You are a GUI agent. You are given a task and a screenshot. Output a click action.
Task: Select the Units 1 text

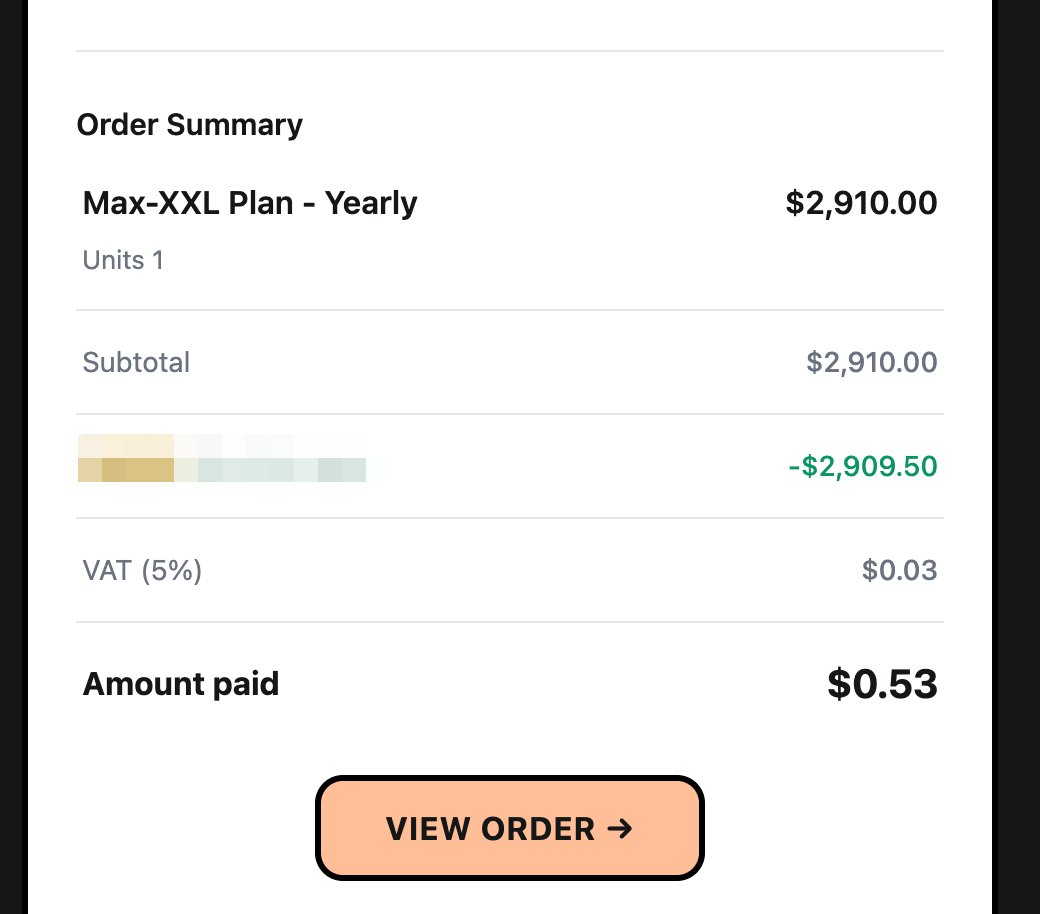123,260
